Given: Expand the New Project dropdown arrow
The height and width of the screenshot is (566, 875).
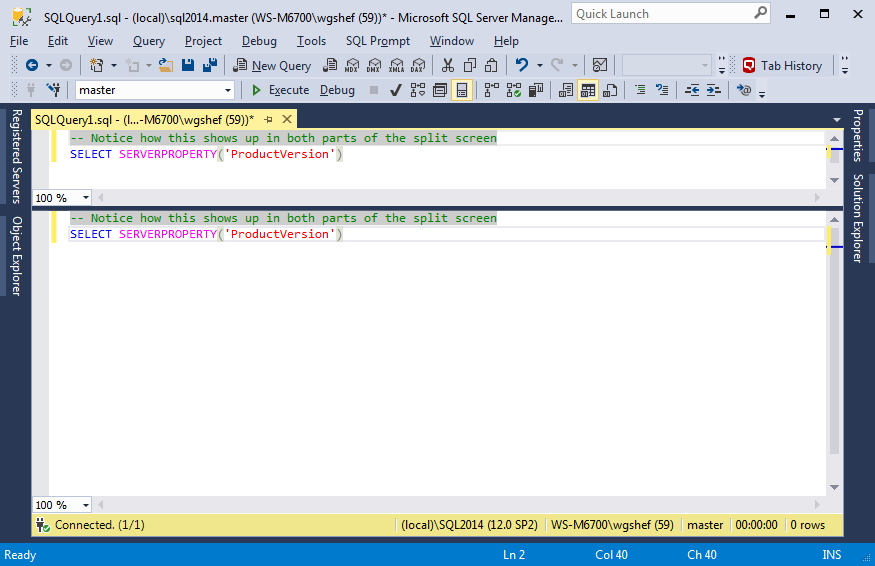Looking at the screenshot, I should (114, 65).
